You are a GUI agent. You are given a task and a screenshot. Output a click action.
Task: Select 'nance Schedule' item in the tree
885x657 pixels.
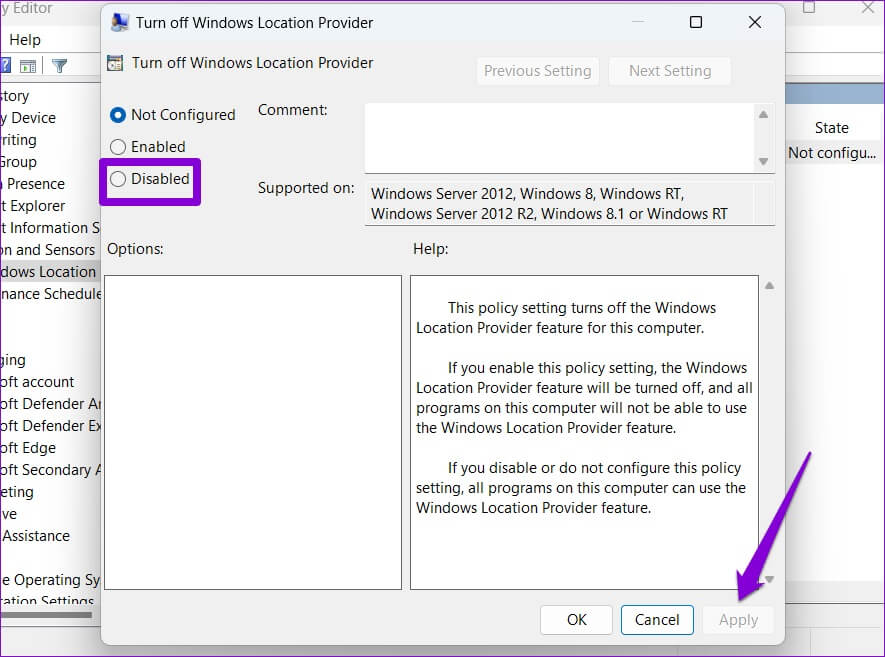(x=50, y=294)
